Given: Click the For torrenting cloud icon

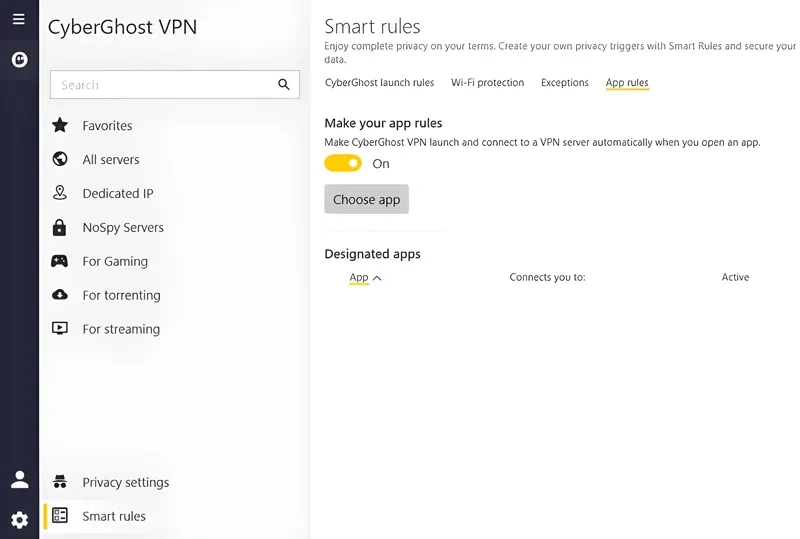Looking at the screenshot, I should click(x=60, y=295).
